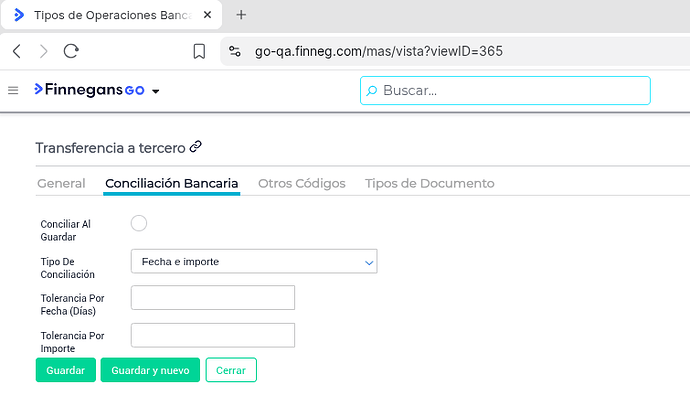Click the Tolerancia Por Importe field

point(213,335)
